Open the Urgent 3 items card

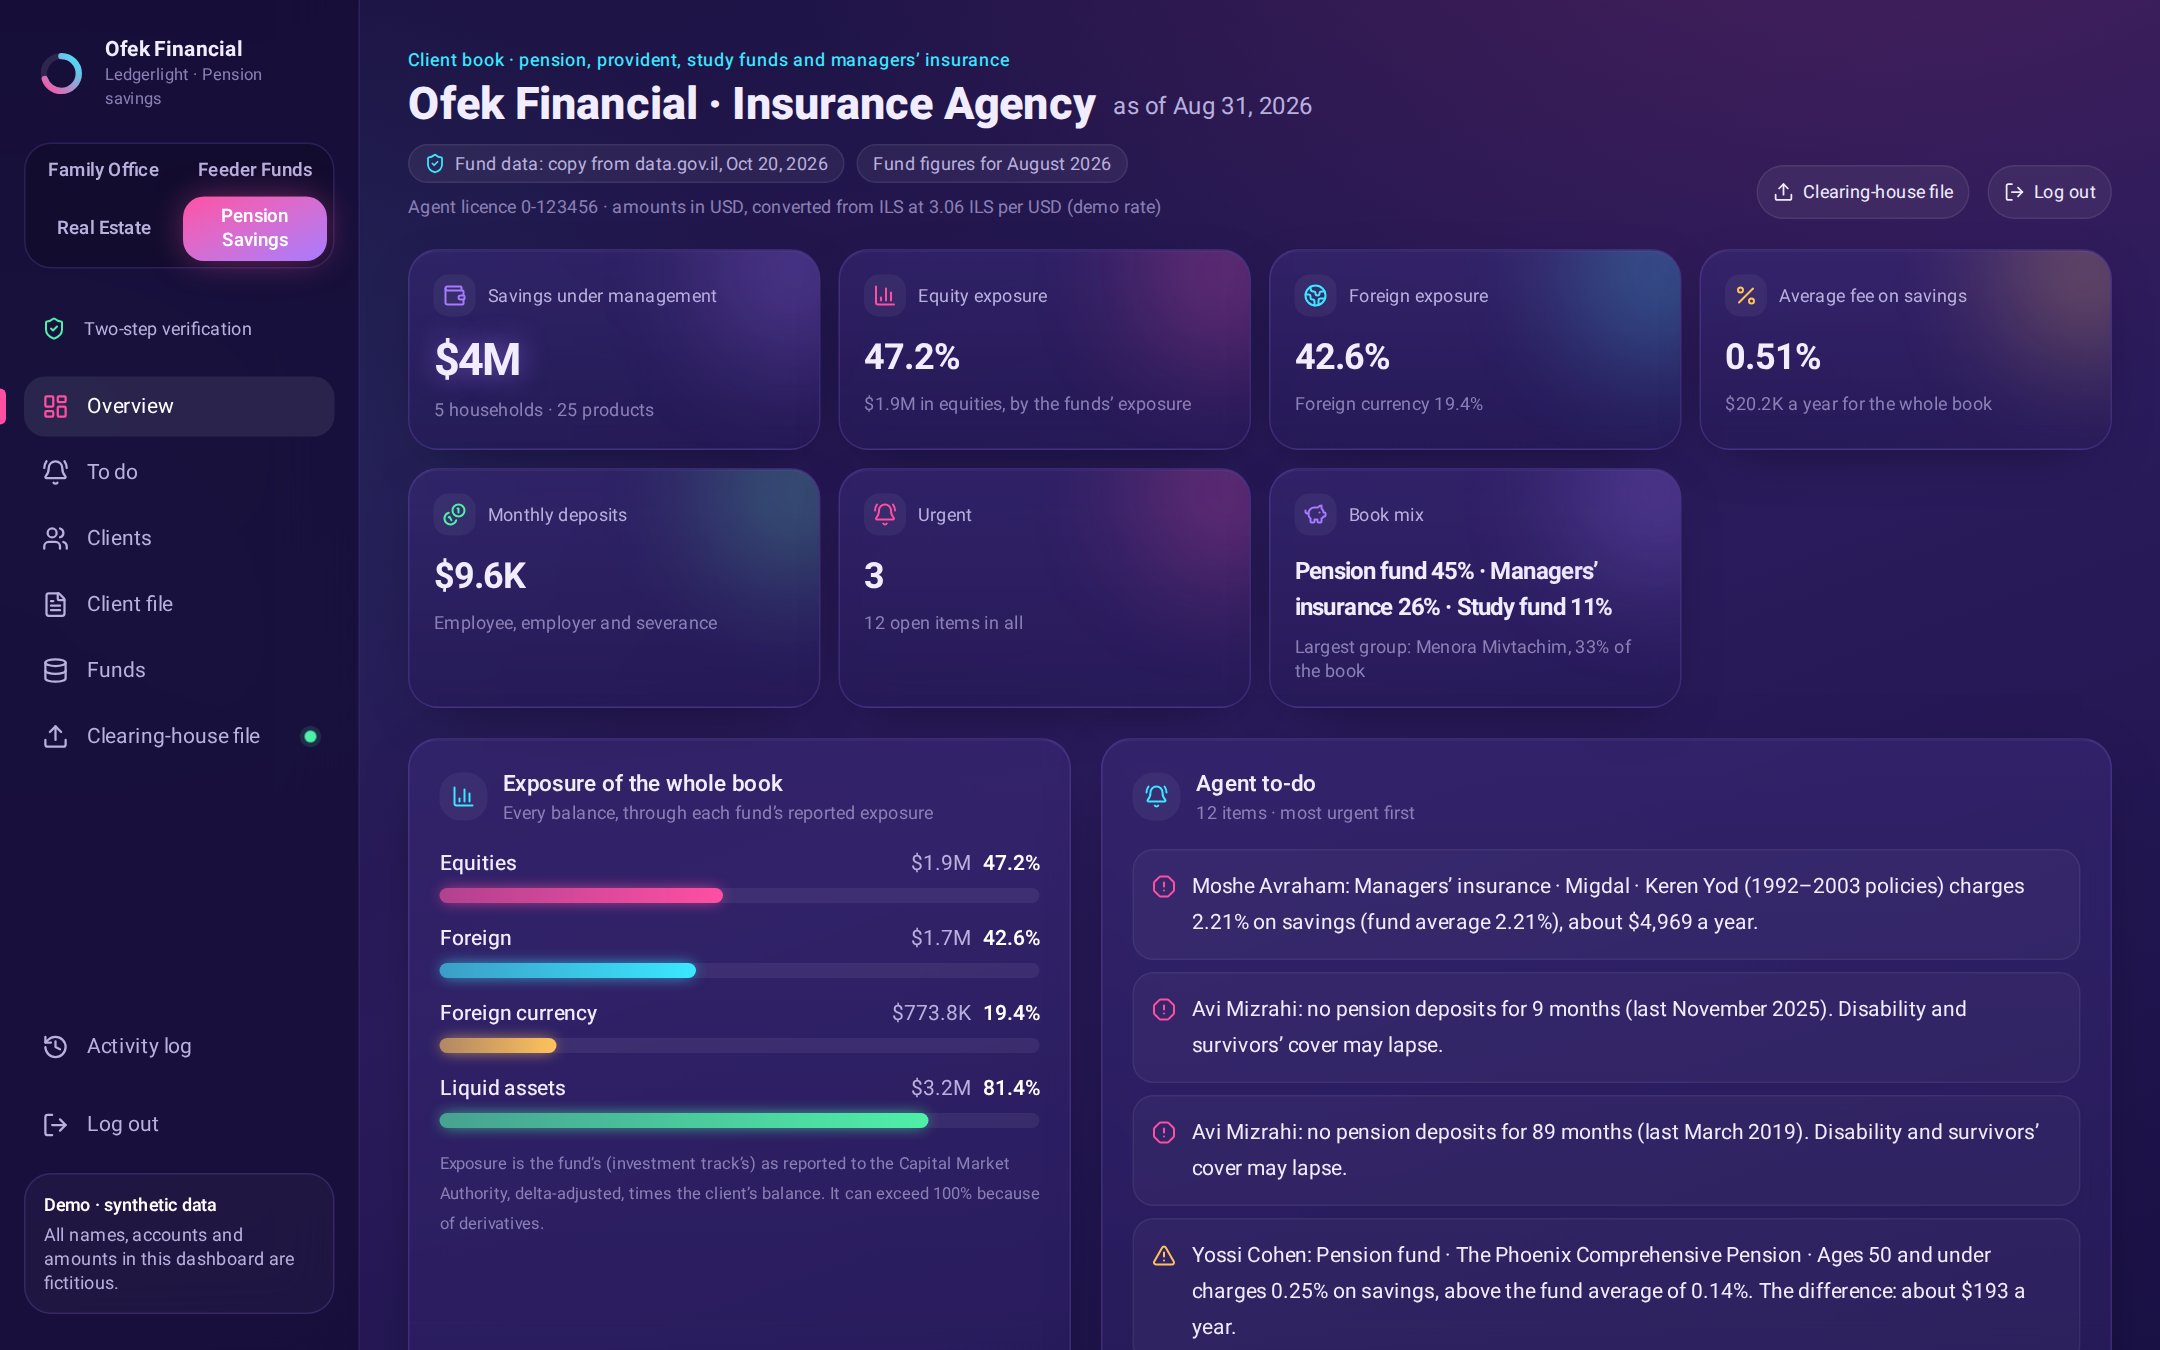click(x=1044, y=588)
